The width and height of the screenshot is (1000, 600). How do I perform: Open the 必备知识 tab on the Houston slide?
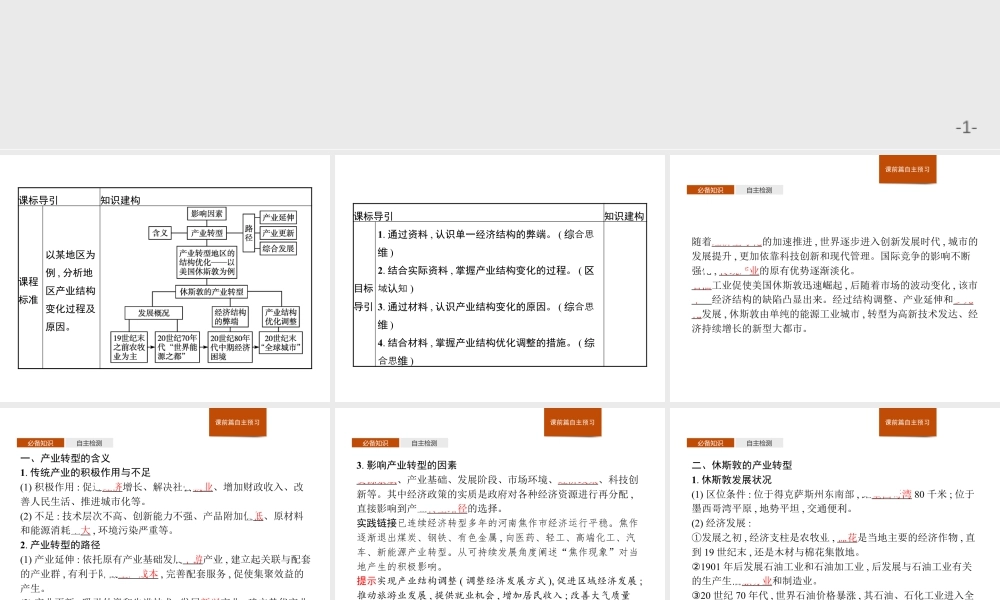pos(711,441)
